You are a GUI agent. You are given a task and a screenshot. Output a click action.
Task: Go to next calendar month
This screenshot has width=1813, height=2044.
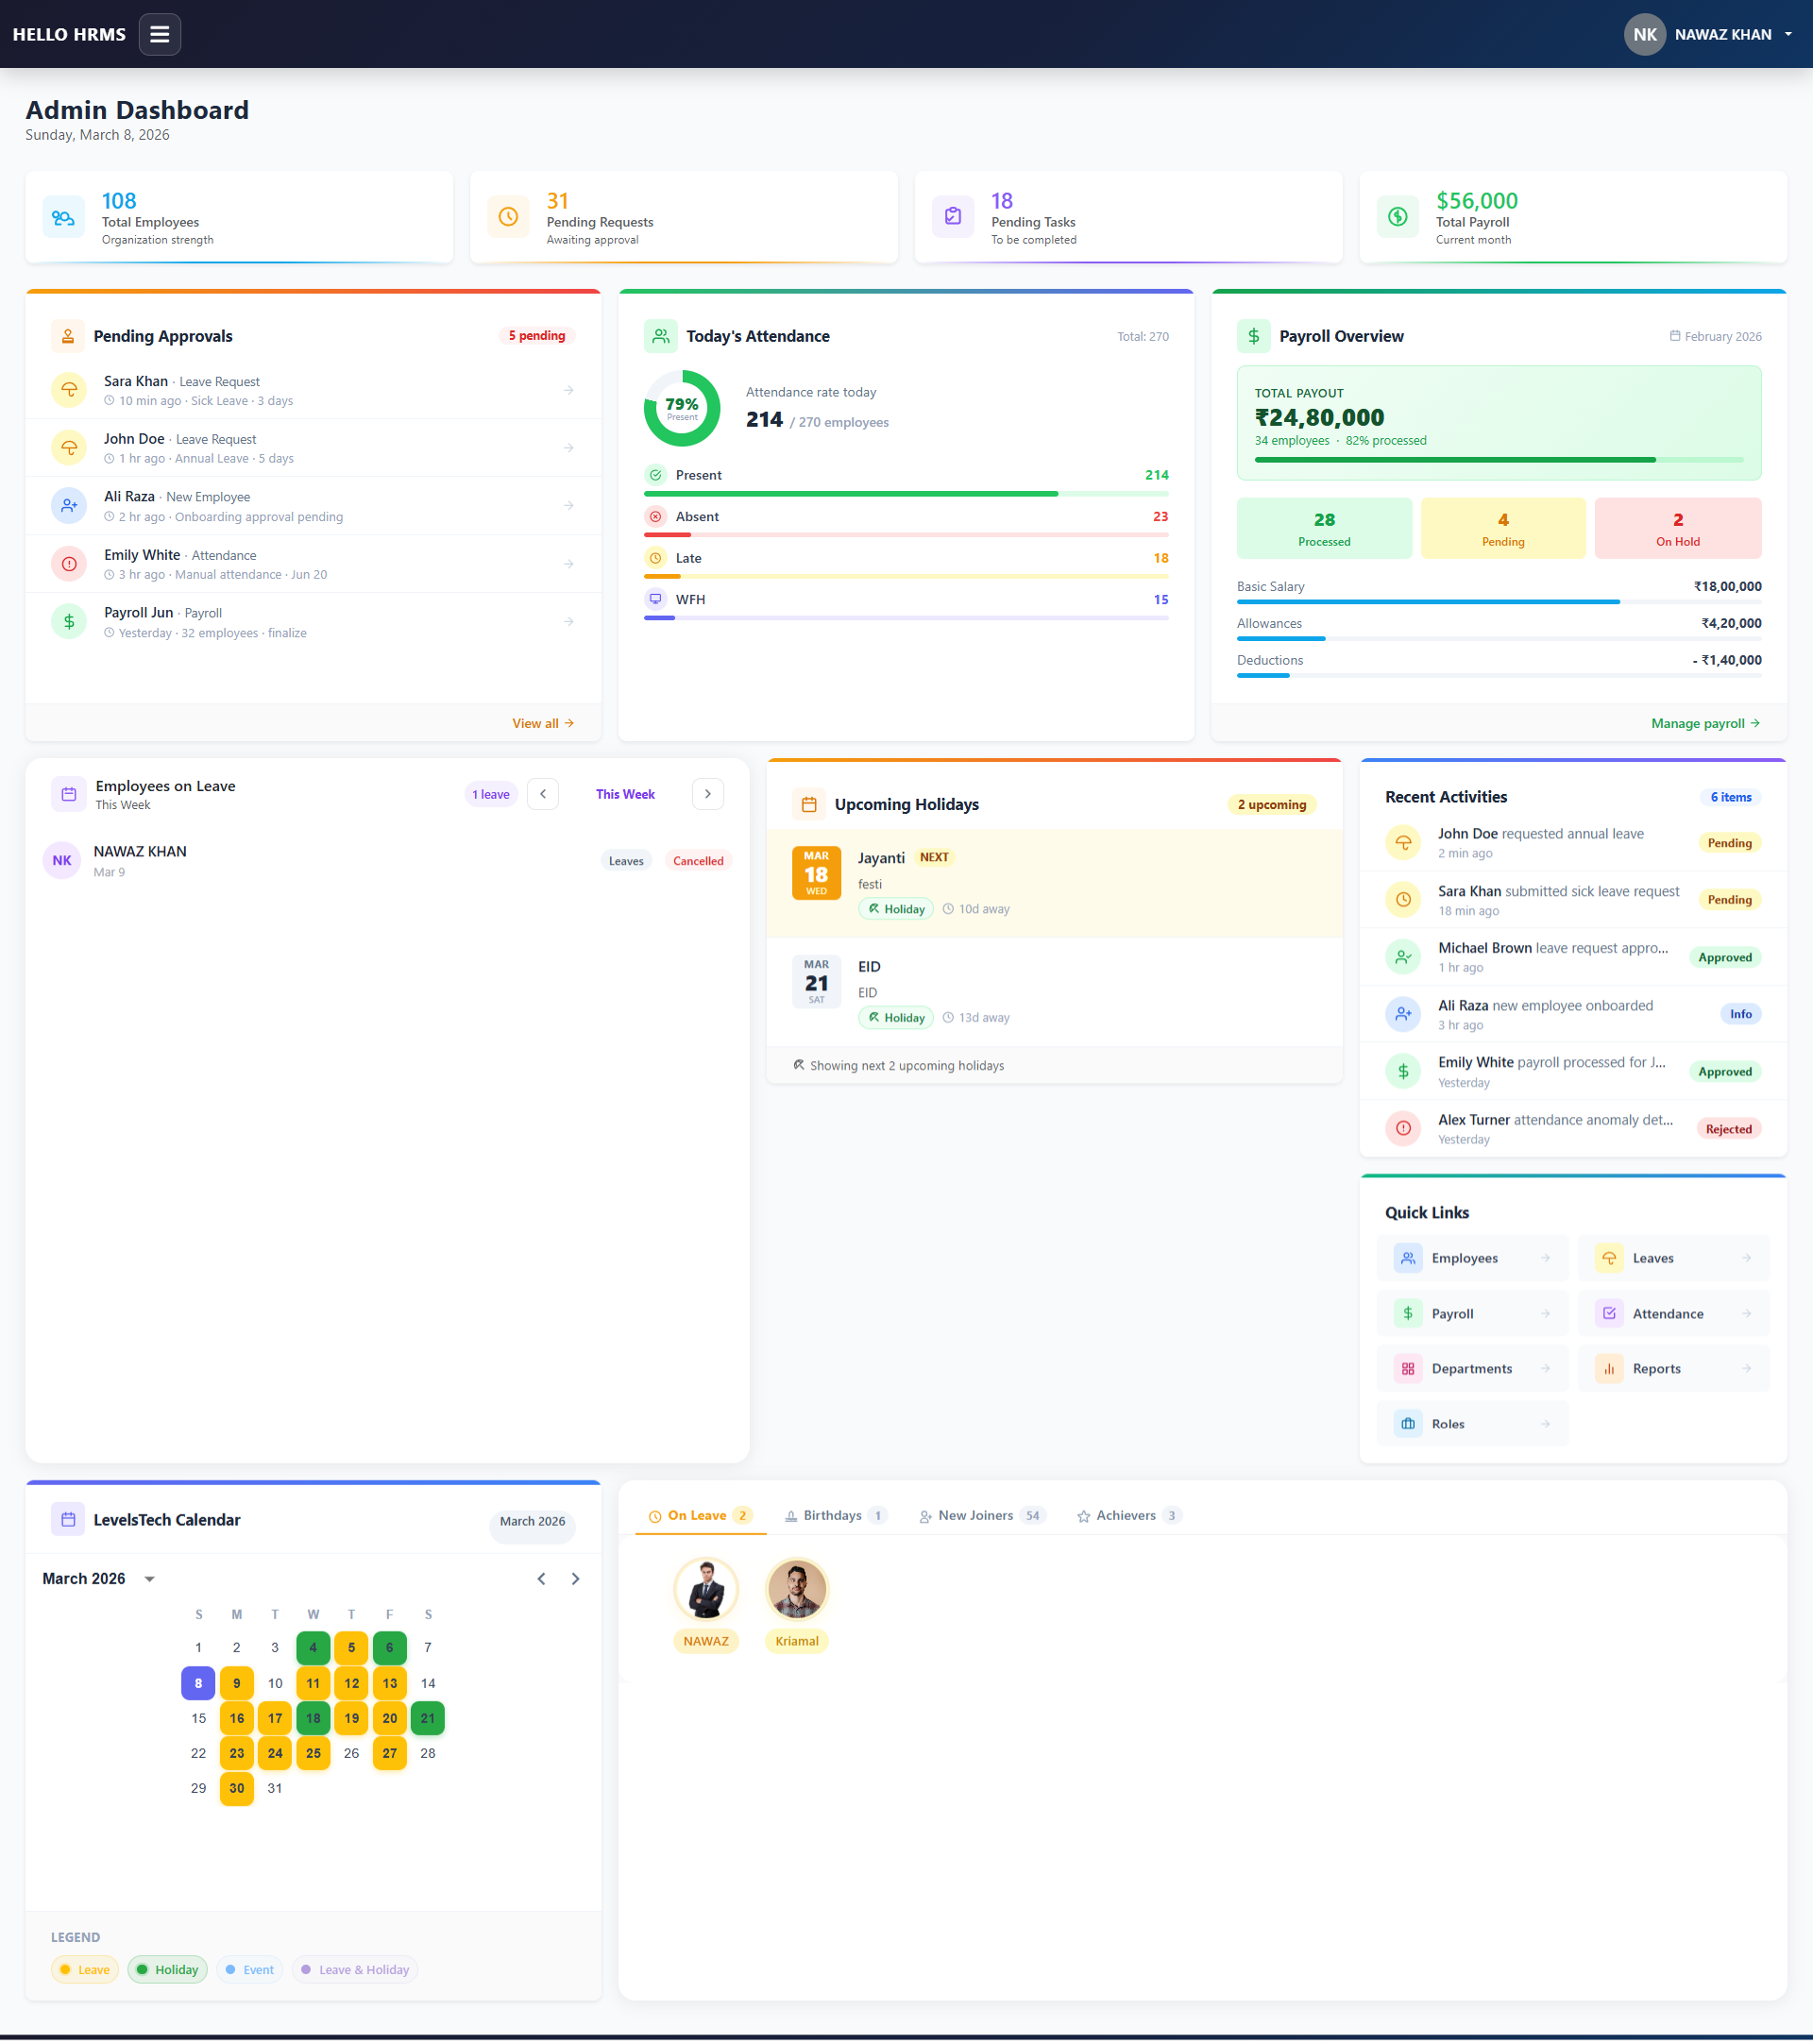click(x=575, y=1579)
